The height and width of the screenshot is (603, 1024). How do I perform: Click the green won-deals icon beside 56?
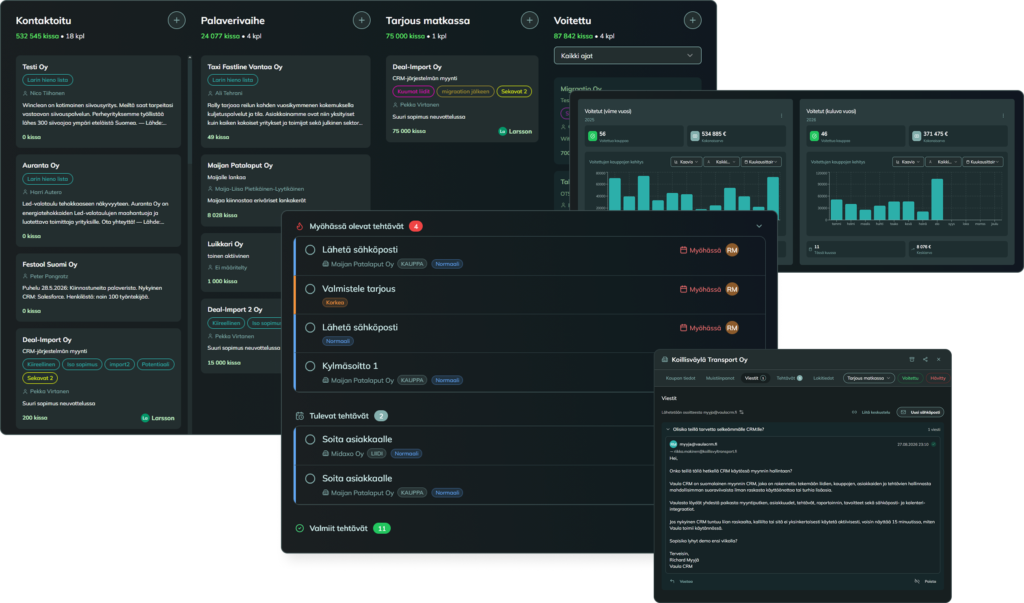[592, 136]
